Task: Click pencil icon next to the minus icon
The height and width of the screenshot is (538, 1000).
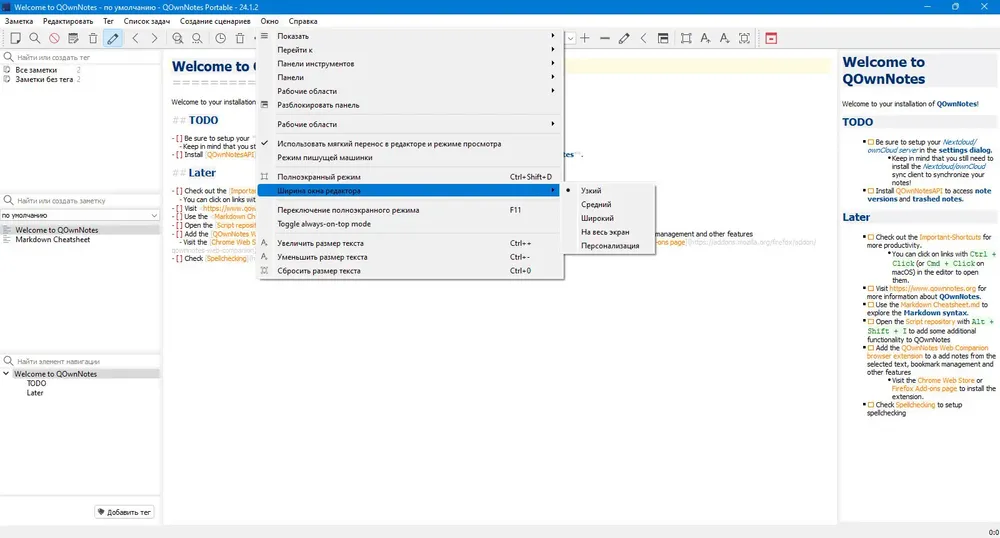Action: coord(624,38)
